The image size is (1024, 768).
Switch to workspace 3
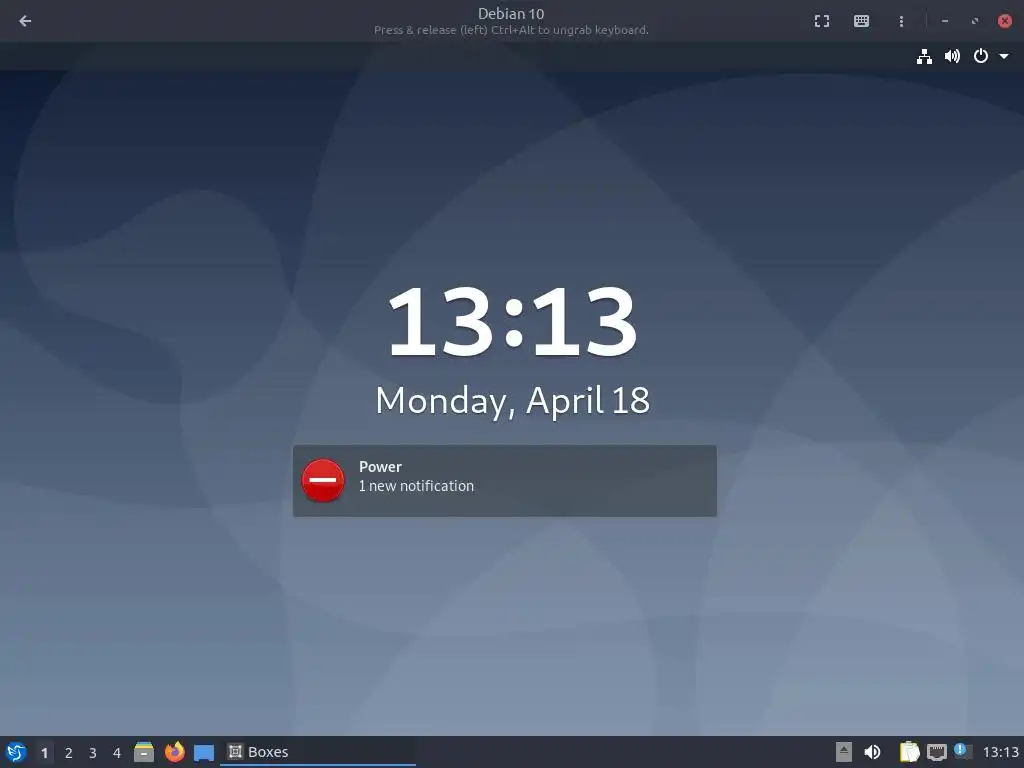[93, 753]
